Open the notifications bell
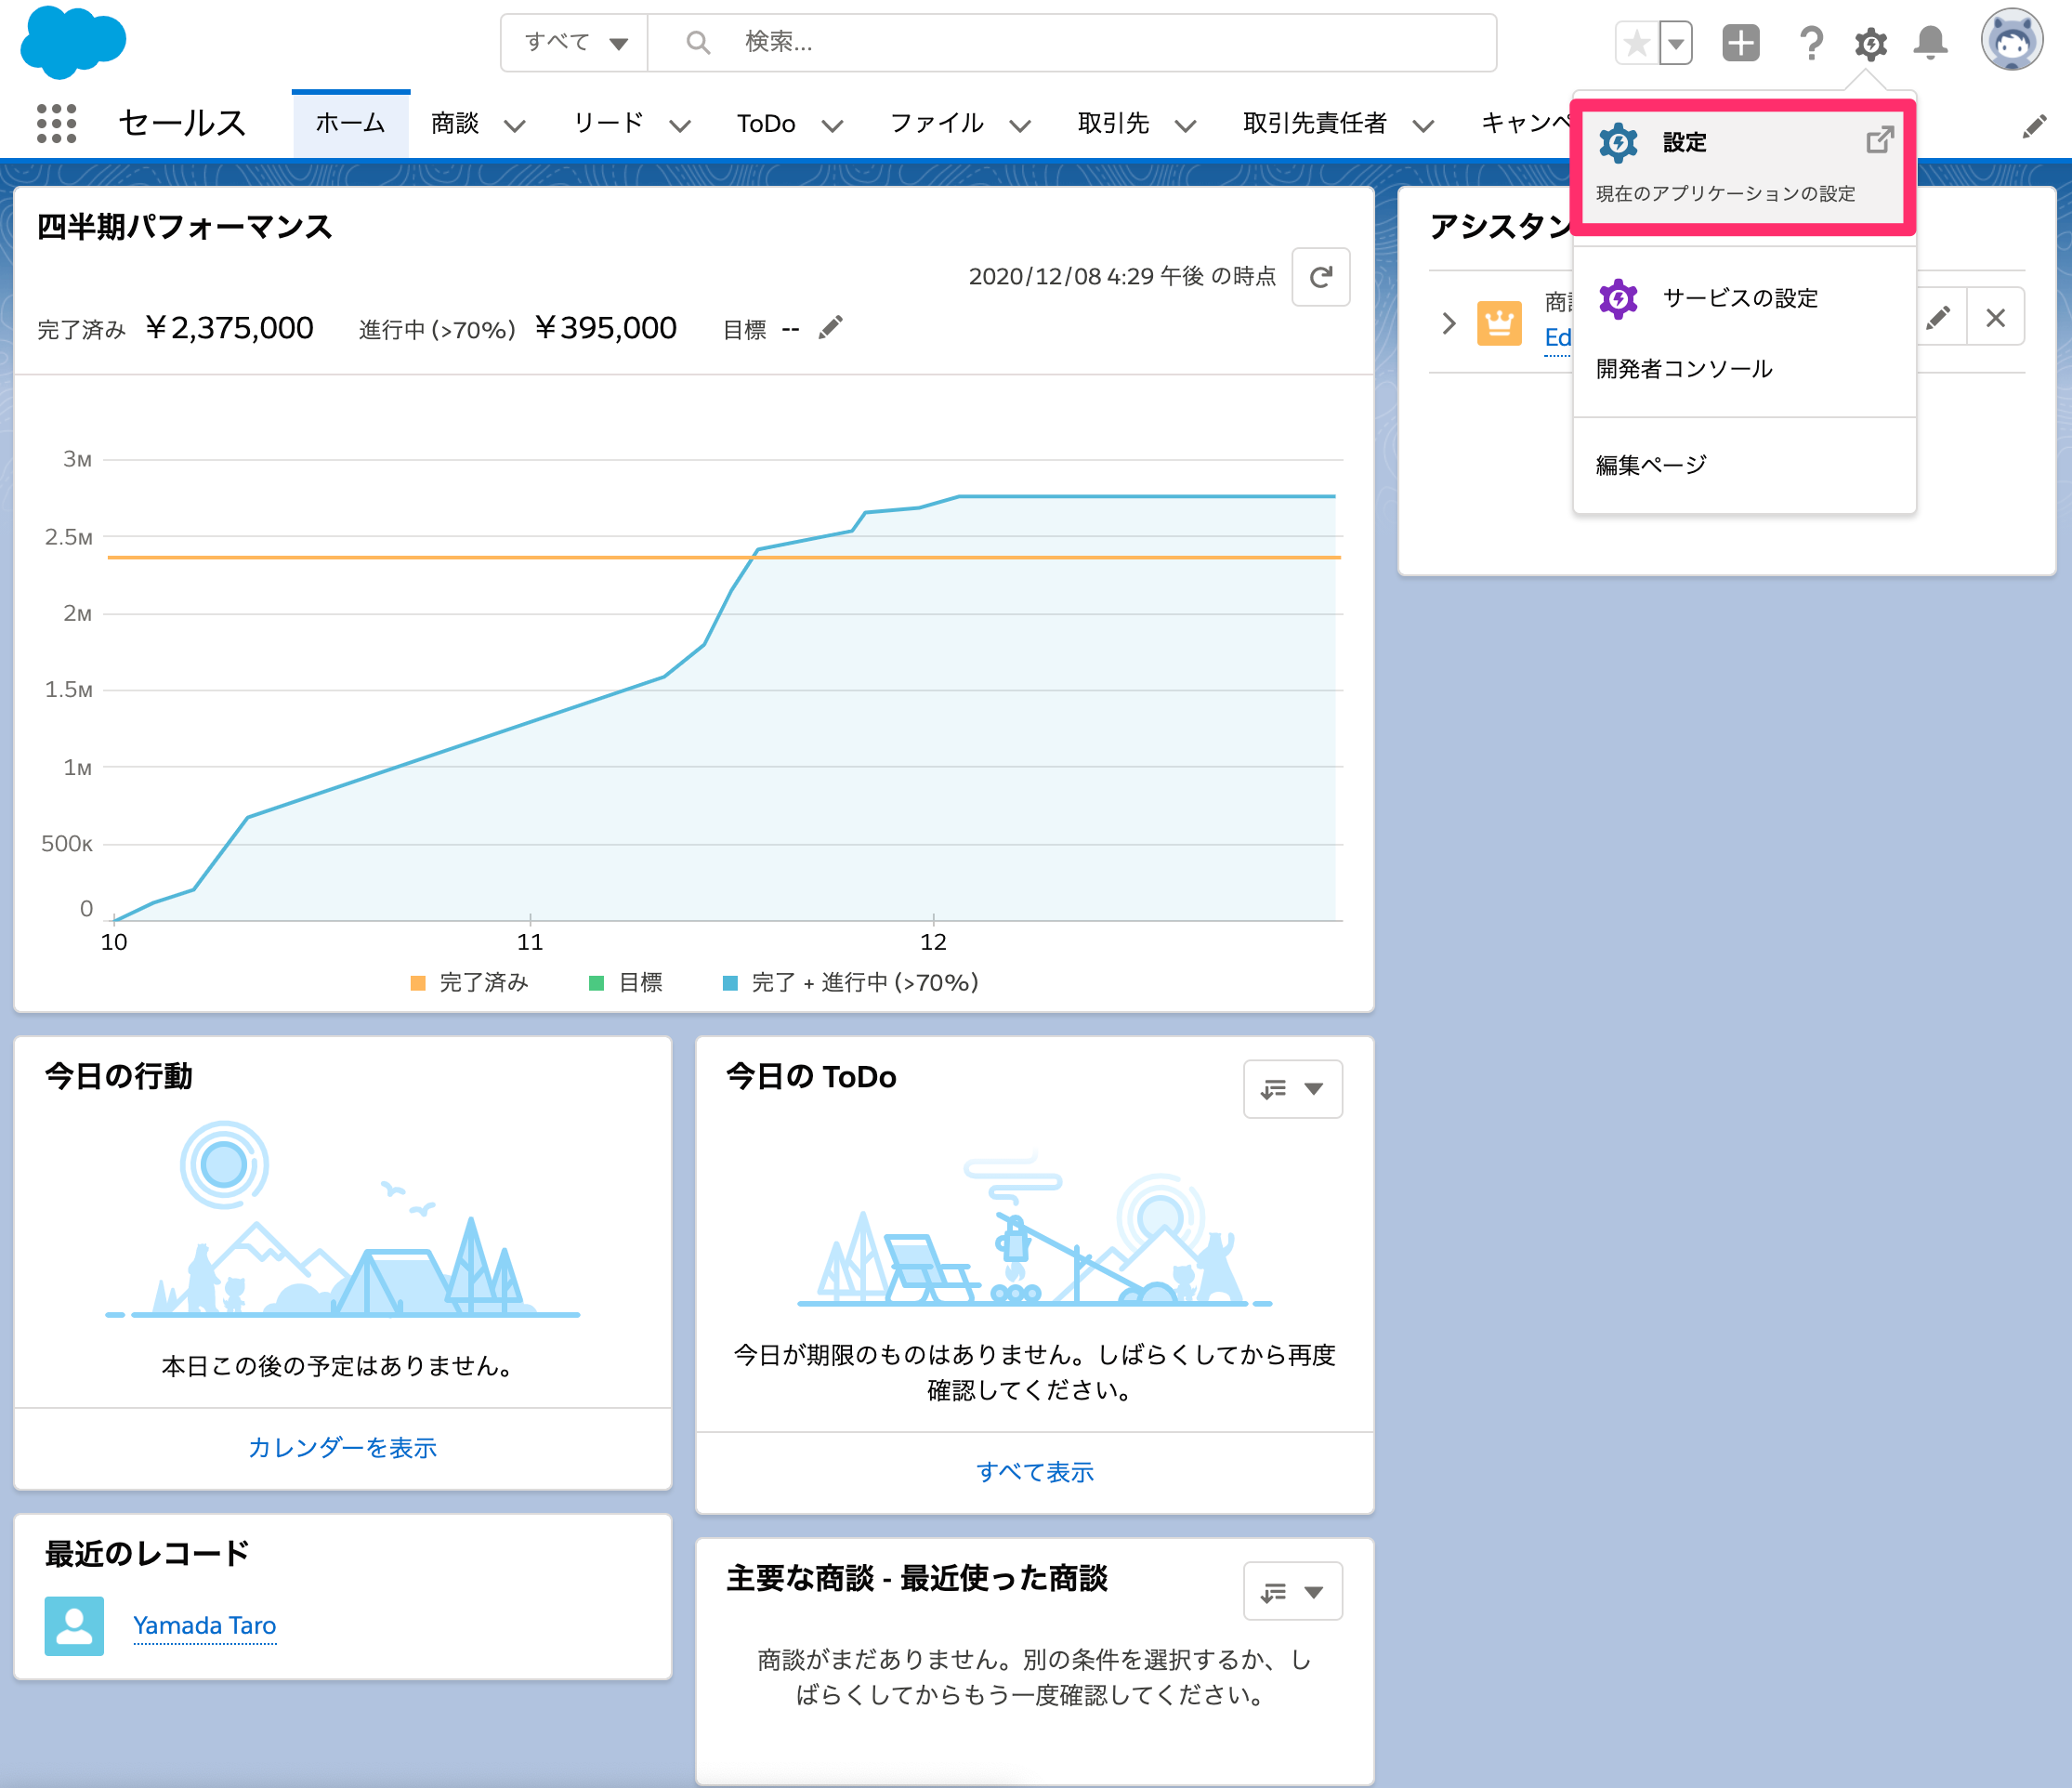This screenshot has width=2072, height=1788. click(1930, 43)
